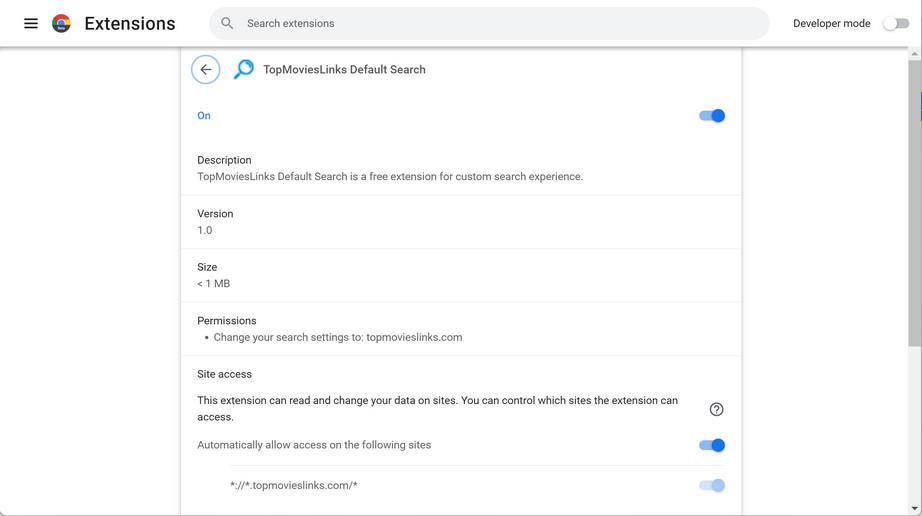Disable automatic access on following sites
This screenshot has width=922, height=516.
pos(711,445)
